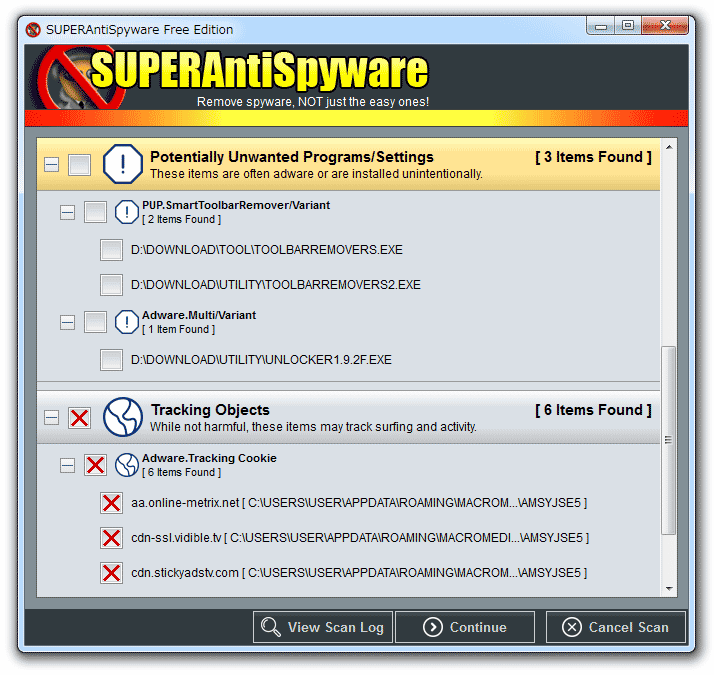Collapse the Adware.Multi/Variant group
The height and width of the screenshot is (675, 714).
(x=67, y=322)
